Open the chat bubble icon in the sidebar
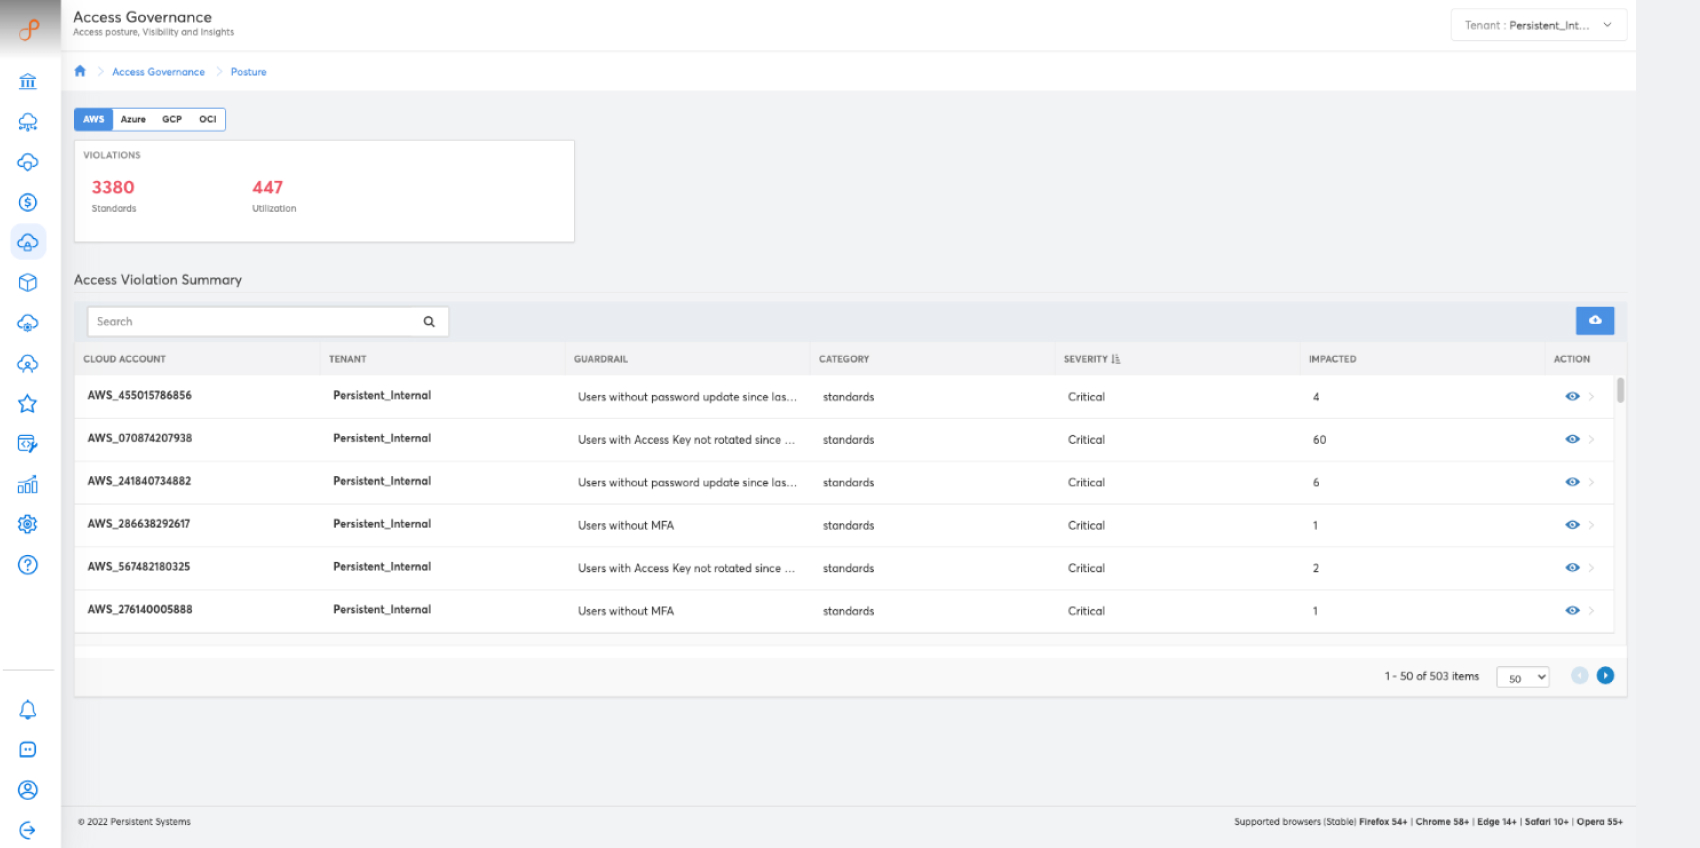The image size is (1700, 848). pos(28,750)
